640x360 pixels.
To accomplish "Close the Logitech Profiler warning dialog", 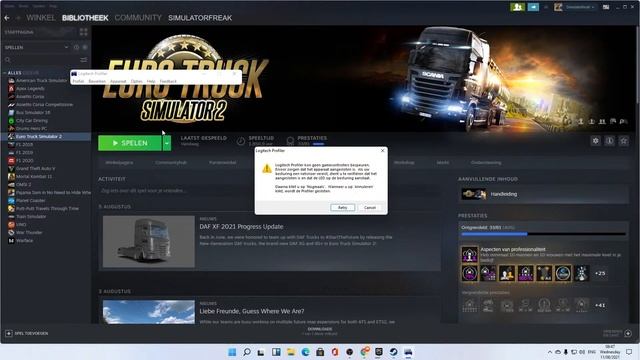I will coord(382,151).
